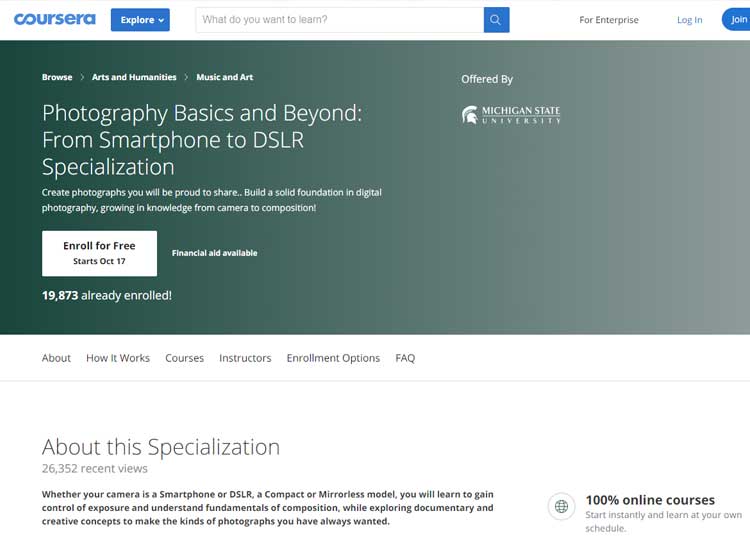Click the Log In link
This screenshot has height=550, width=750.
(689, 20)
